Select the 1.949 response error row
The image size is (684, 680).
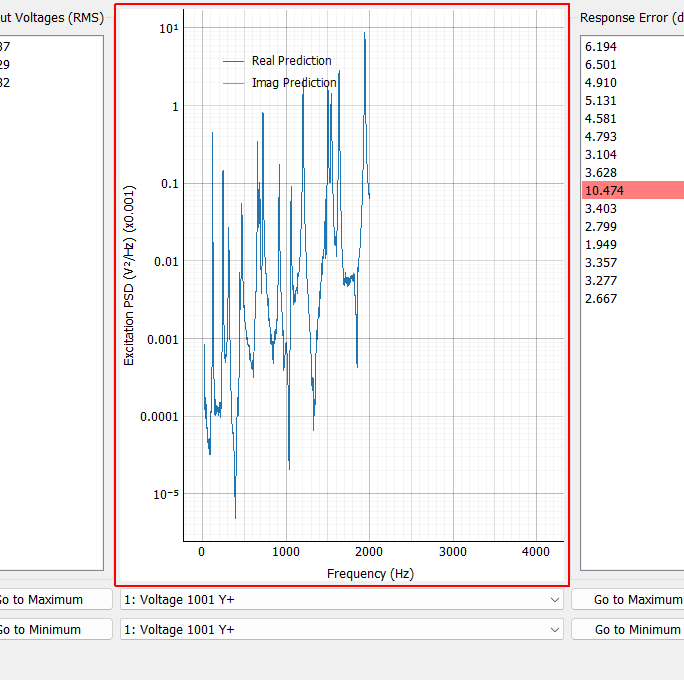point(633,244)
